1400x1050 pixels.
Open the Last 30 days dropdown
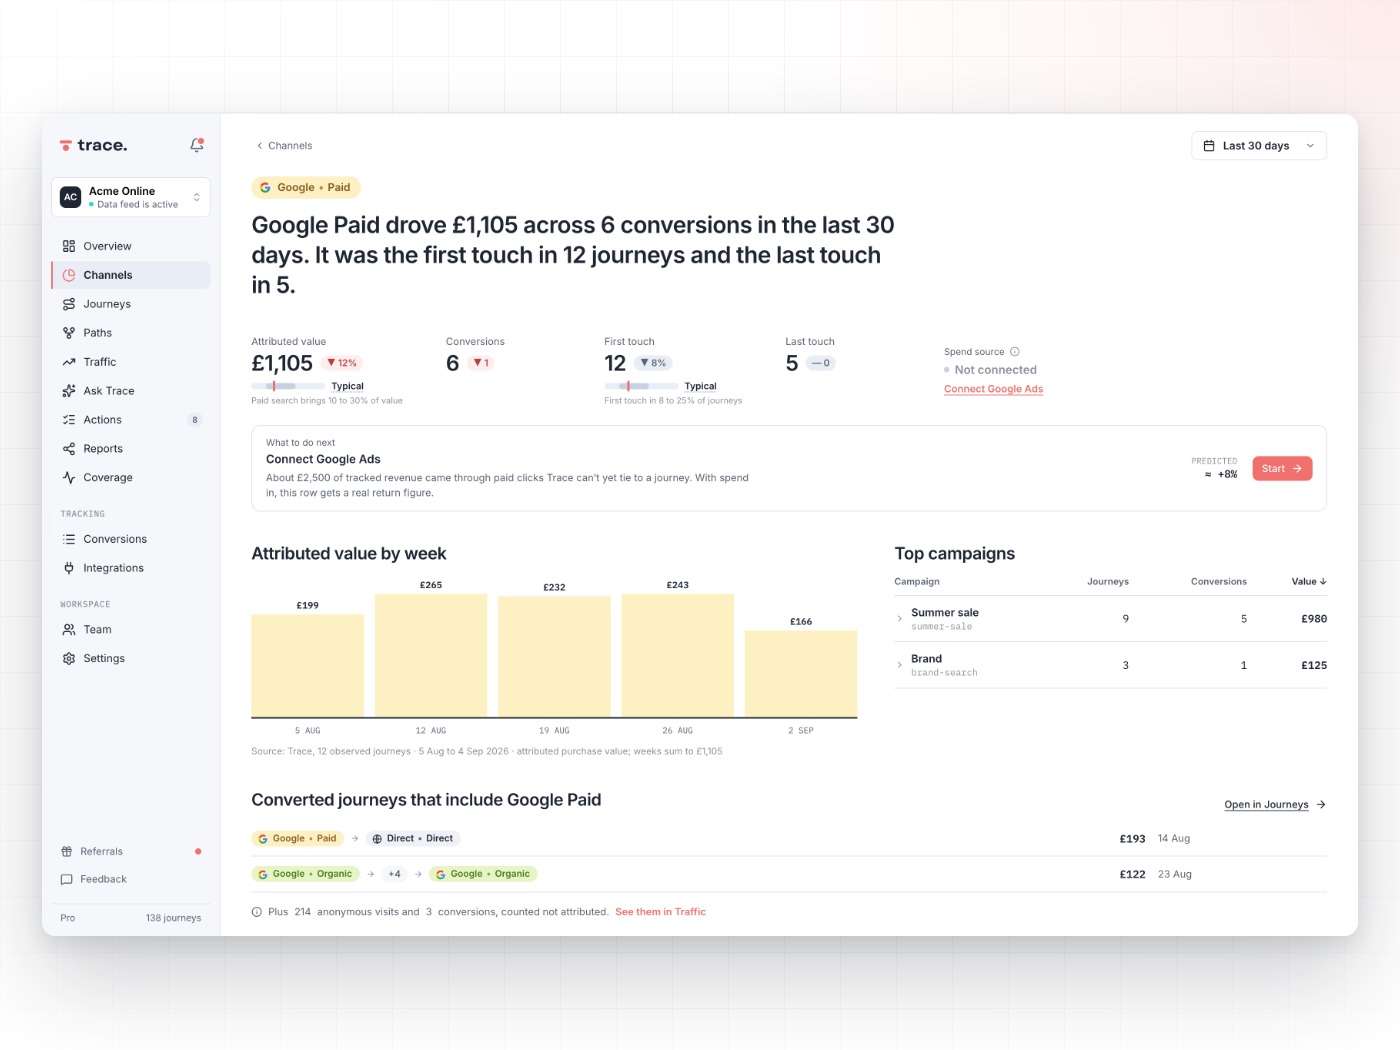[x=1259, y=146]
